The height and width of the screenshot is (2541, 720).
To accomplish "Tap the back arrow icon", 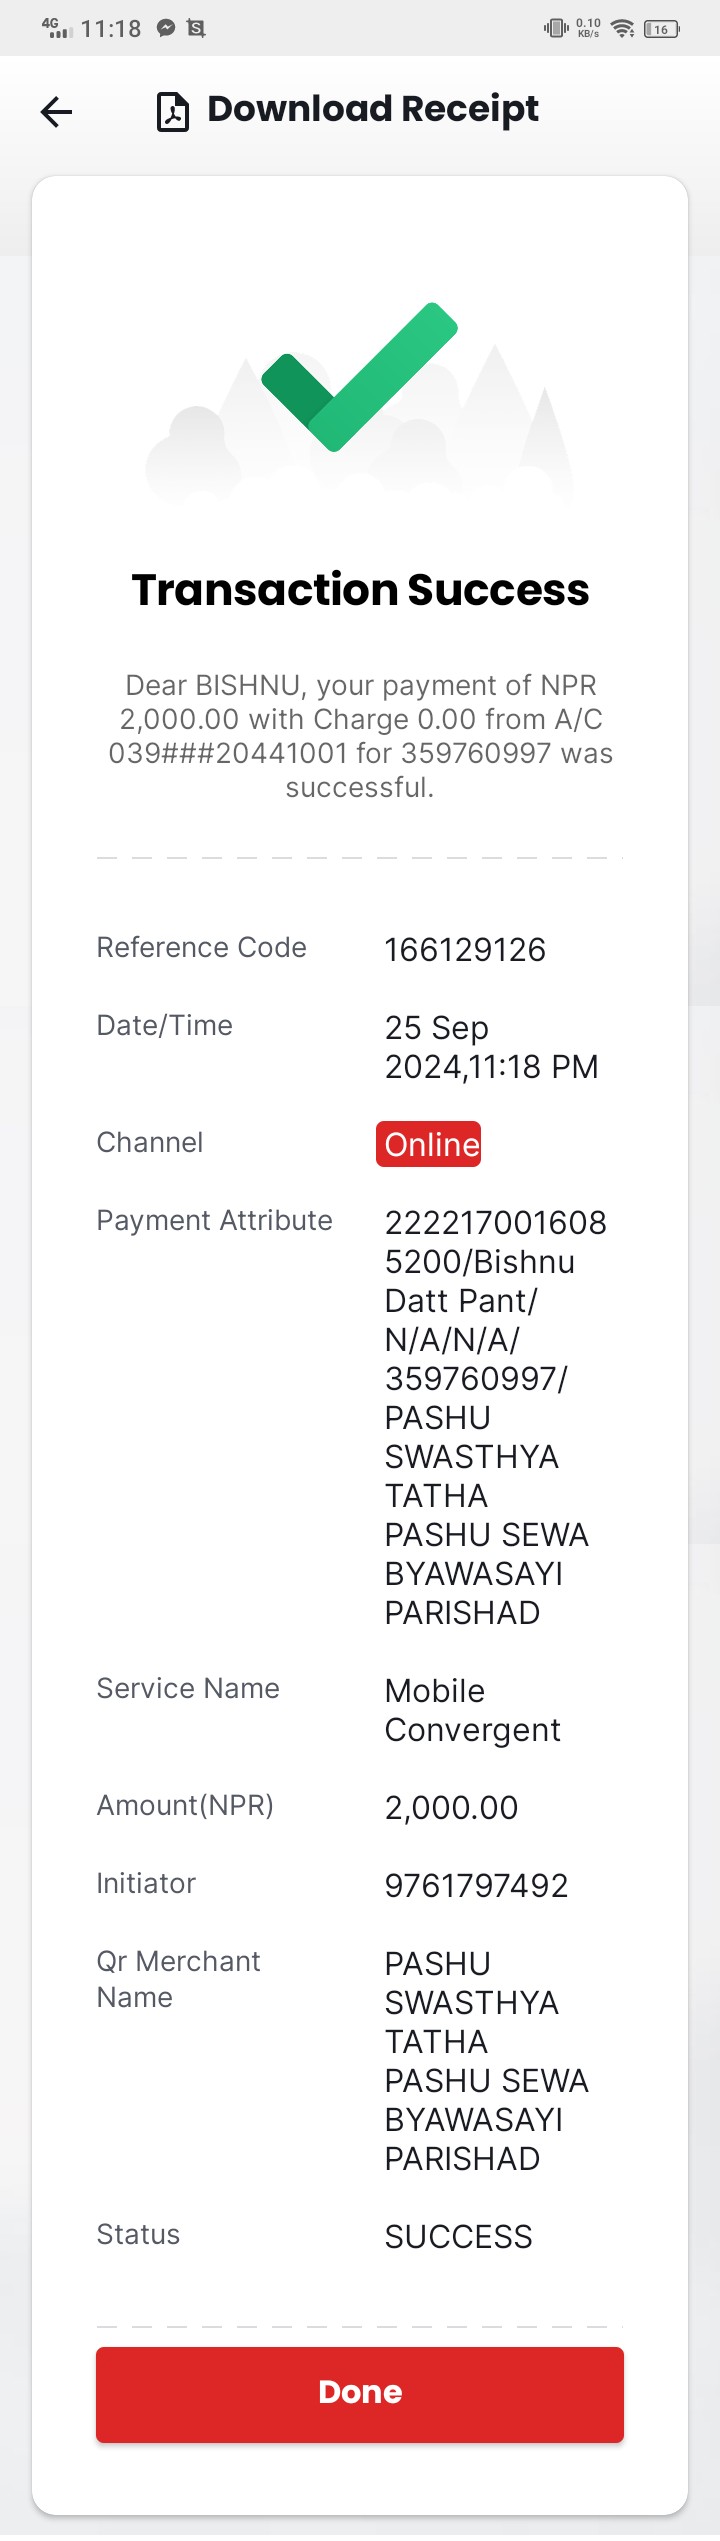I will [x=56, y=111].
